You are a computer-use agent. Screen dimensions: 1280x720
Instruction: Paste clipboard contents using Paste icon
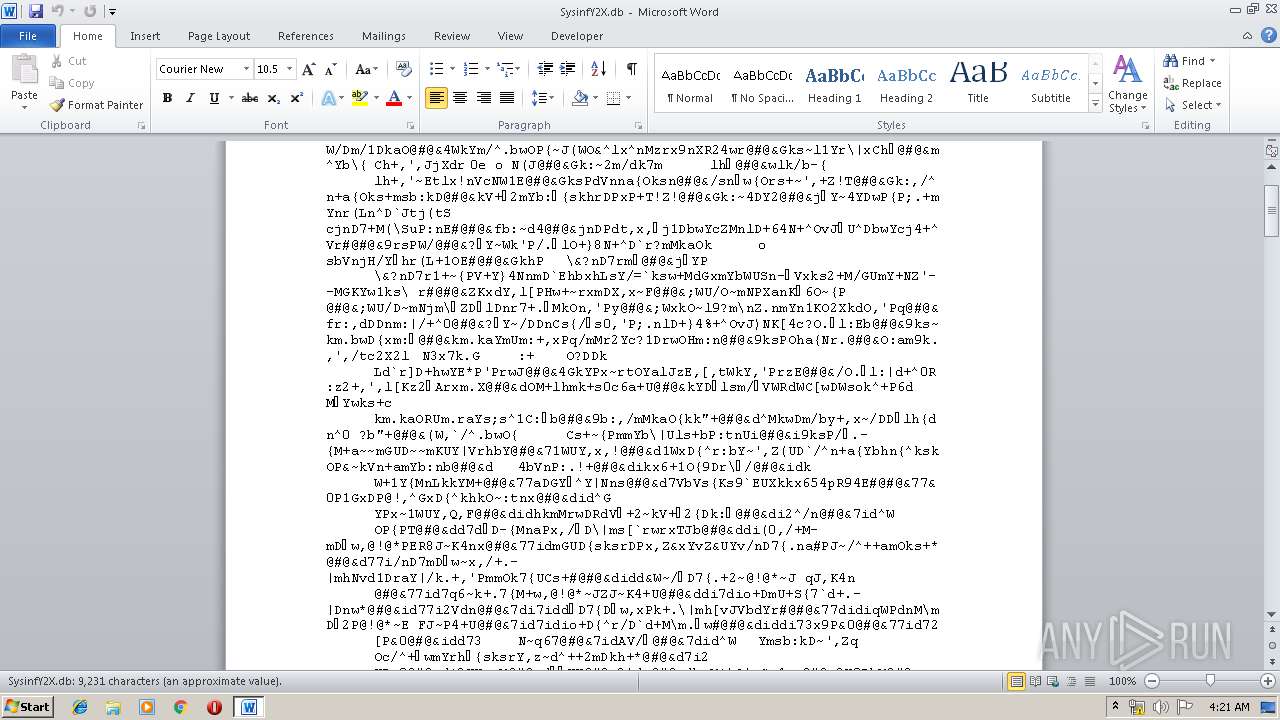[24, 72]
